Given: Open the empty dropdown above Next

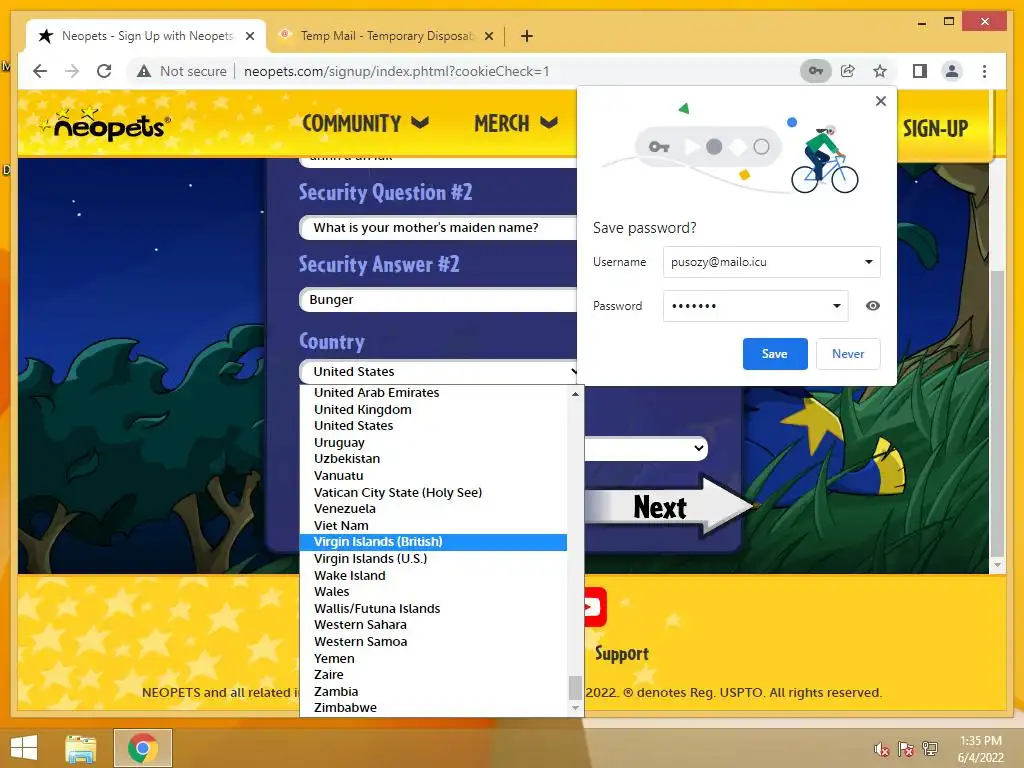Looking at the screenshot, I should (645, 448).
